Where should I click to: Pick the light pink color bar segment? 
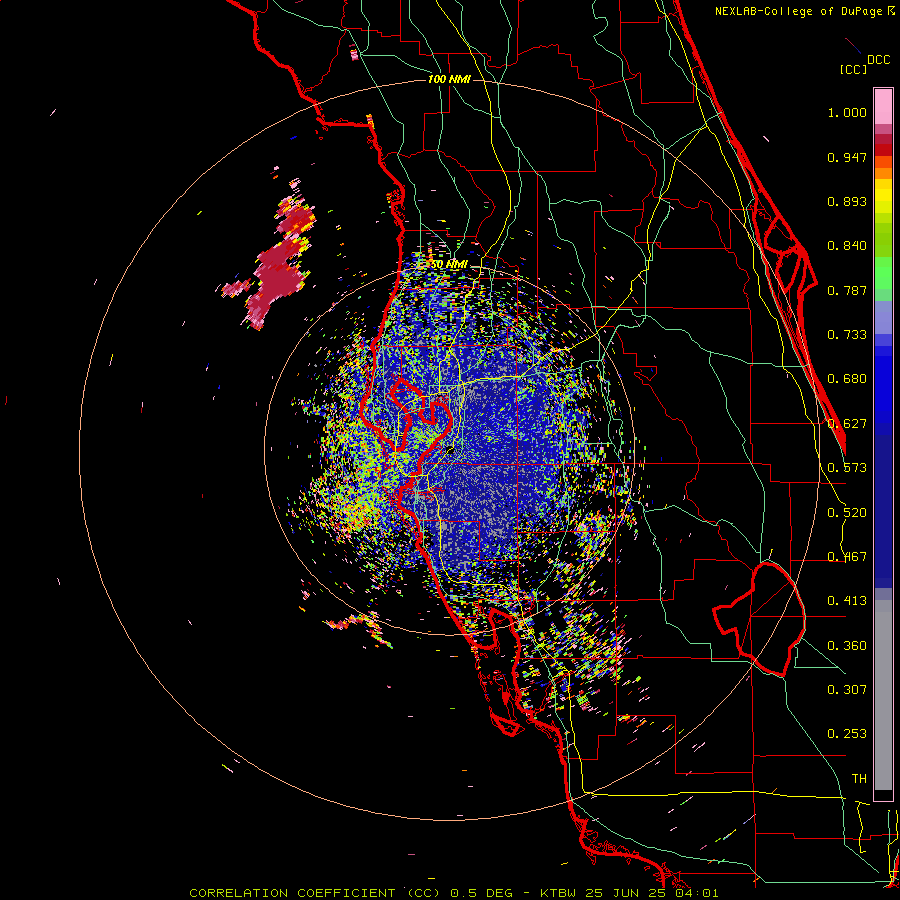tap(883, 107)
